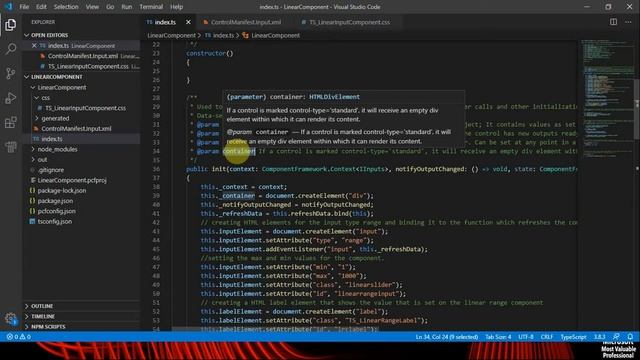The image size is (640, 360).
Task: Open the Source Control view
Action: click(x=11, y=73)
